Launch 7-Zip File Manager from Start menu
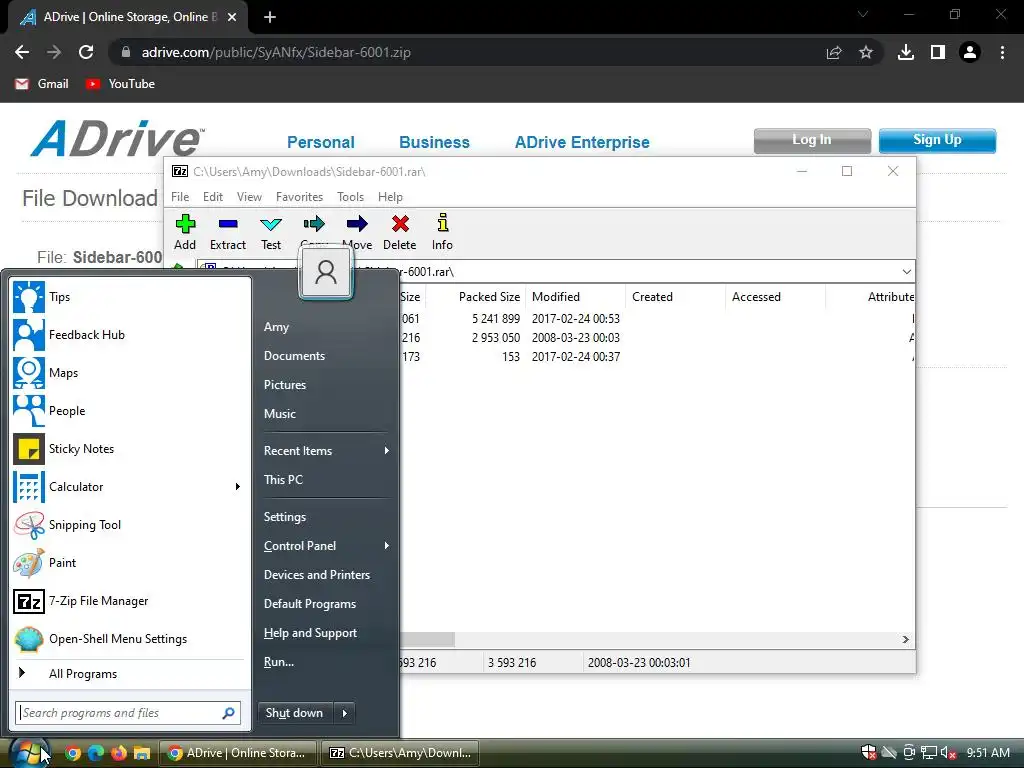Image resolution: width=1024 pixels, height=768 pixels. [129, 601]
